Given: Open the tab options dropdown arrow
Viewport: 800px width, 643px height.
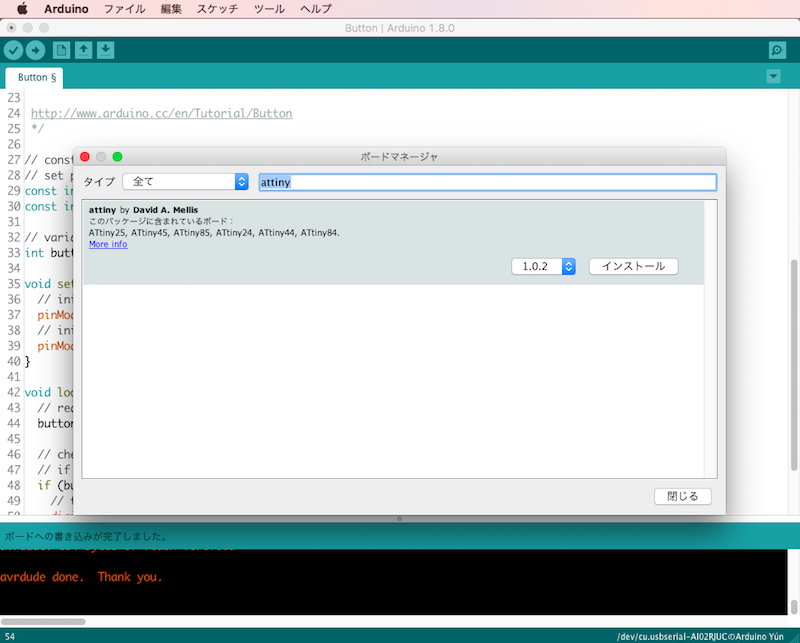Looking at the screenshot, I should 773,77.
